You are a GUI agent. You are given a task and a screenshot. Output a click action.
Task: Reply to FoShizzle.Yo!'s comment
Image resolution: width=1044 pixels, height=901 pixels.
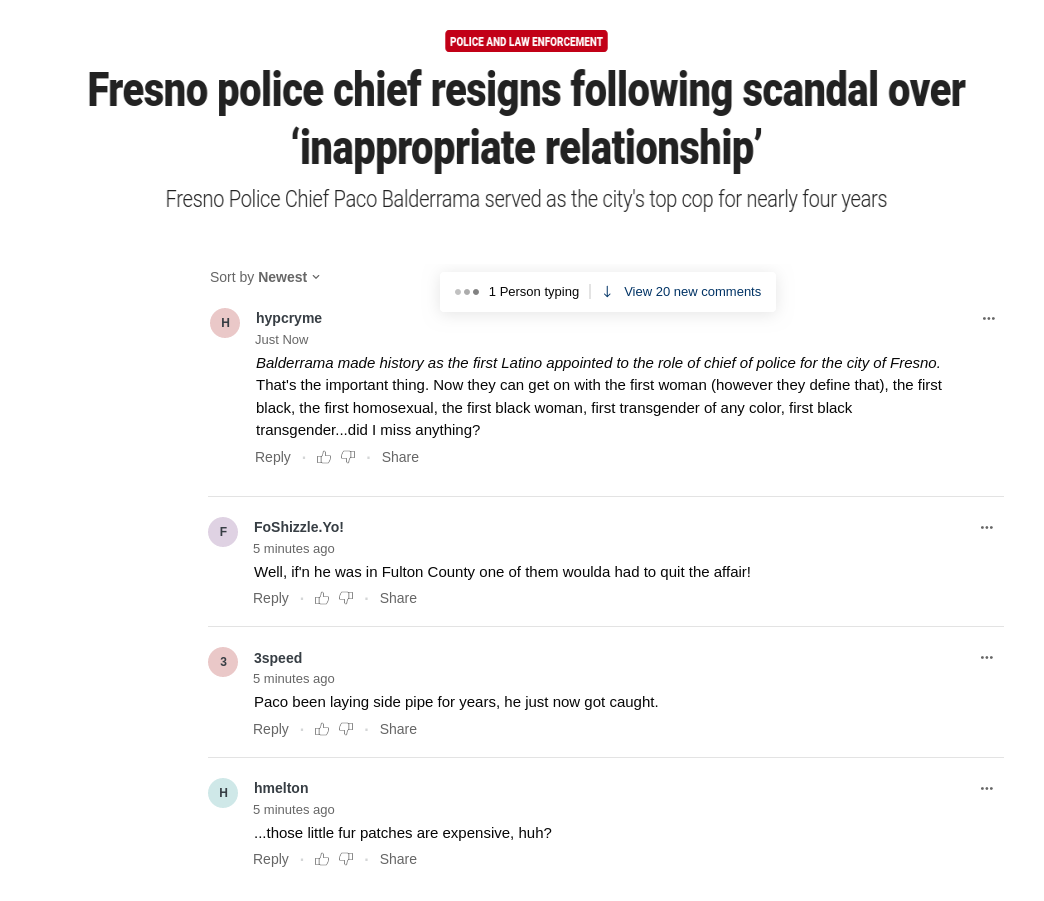point(271,598)
